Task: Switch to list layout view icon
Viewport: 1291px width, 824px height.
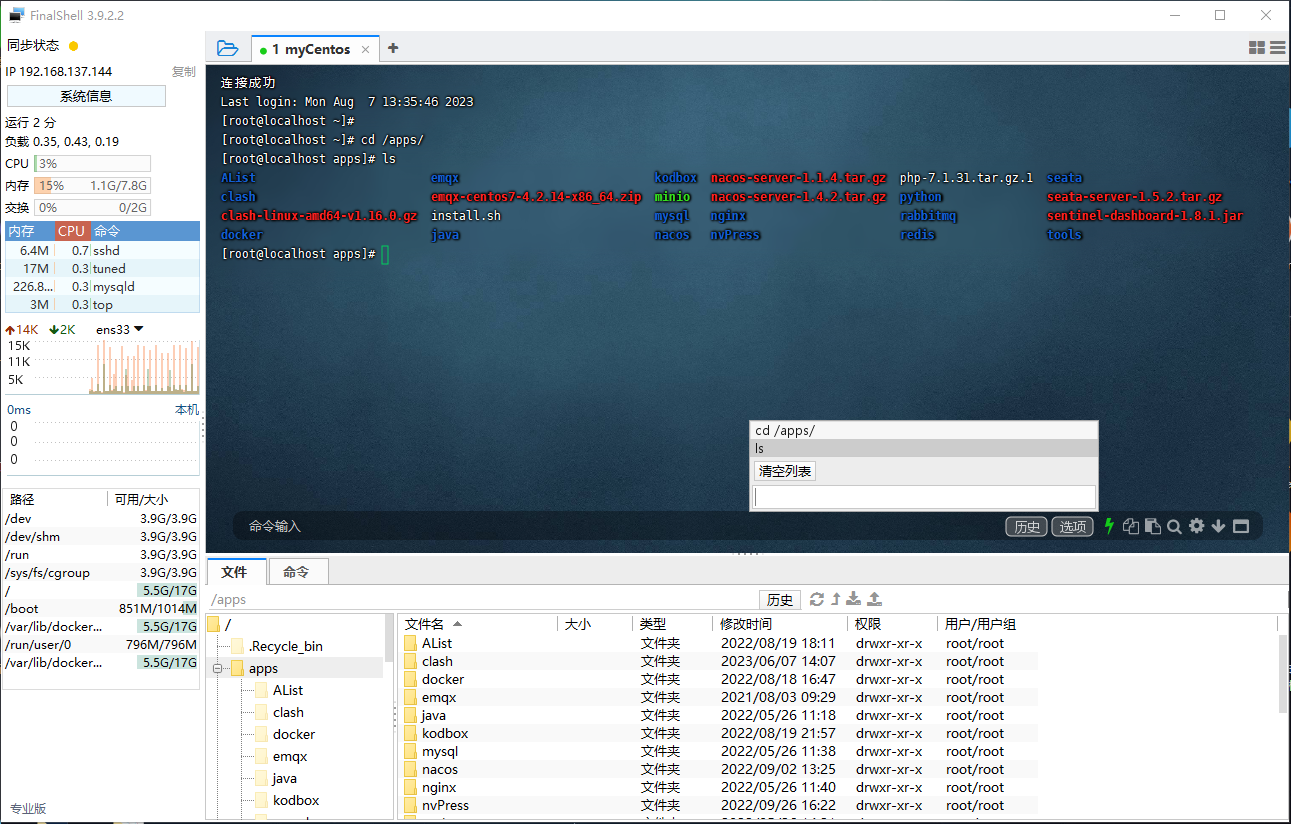Action: [1278, 47]
